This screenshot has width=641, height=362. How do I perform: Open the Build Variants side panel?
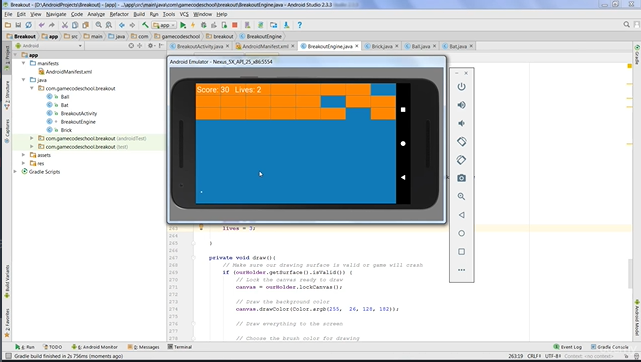click(7, 282)
